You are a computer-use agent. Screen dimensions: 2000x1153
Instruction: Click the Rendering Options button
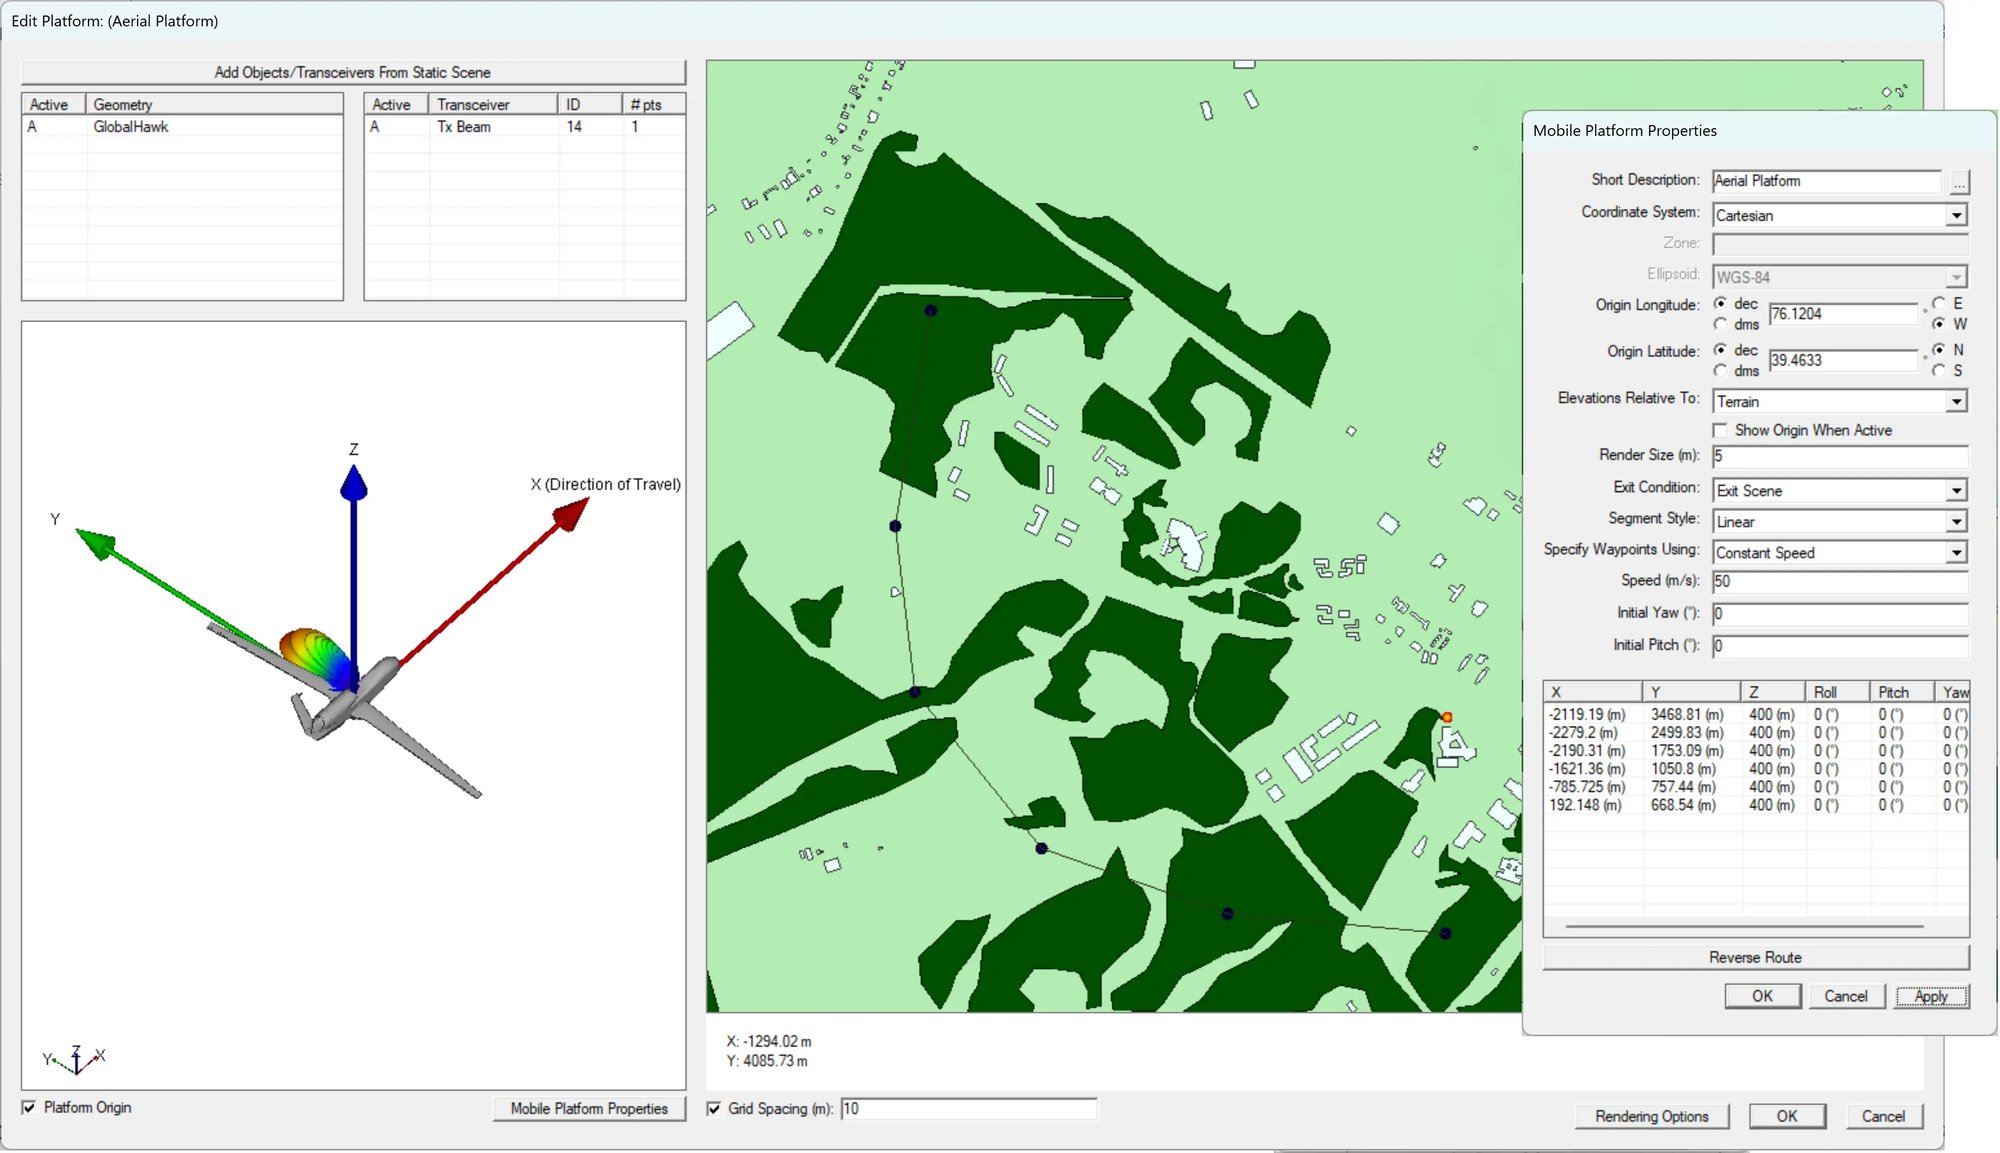pos(1651,1116)
